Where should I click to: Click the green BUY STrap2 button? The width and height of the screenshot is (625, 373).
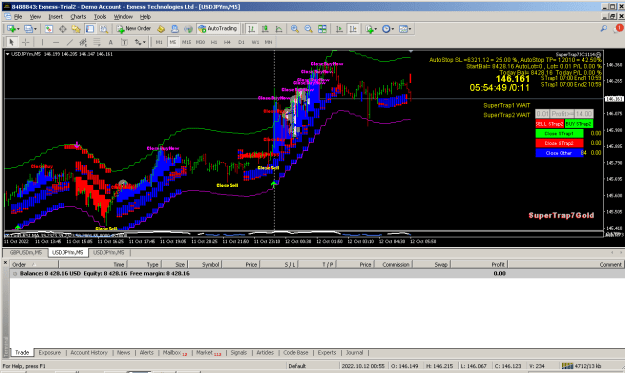(579, 124)
